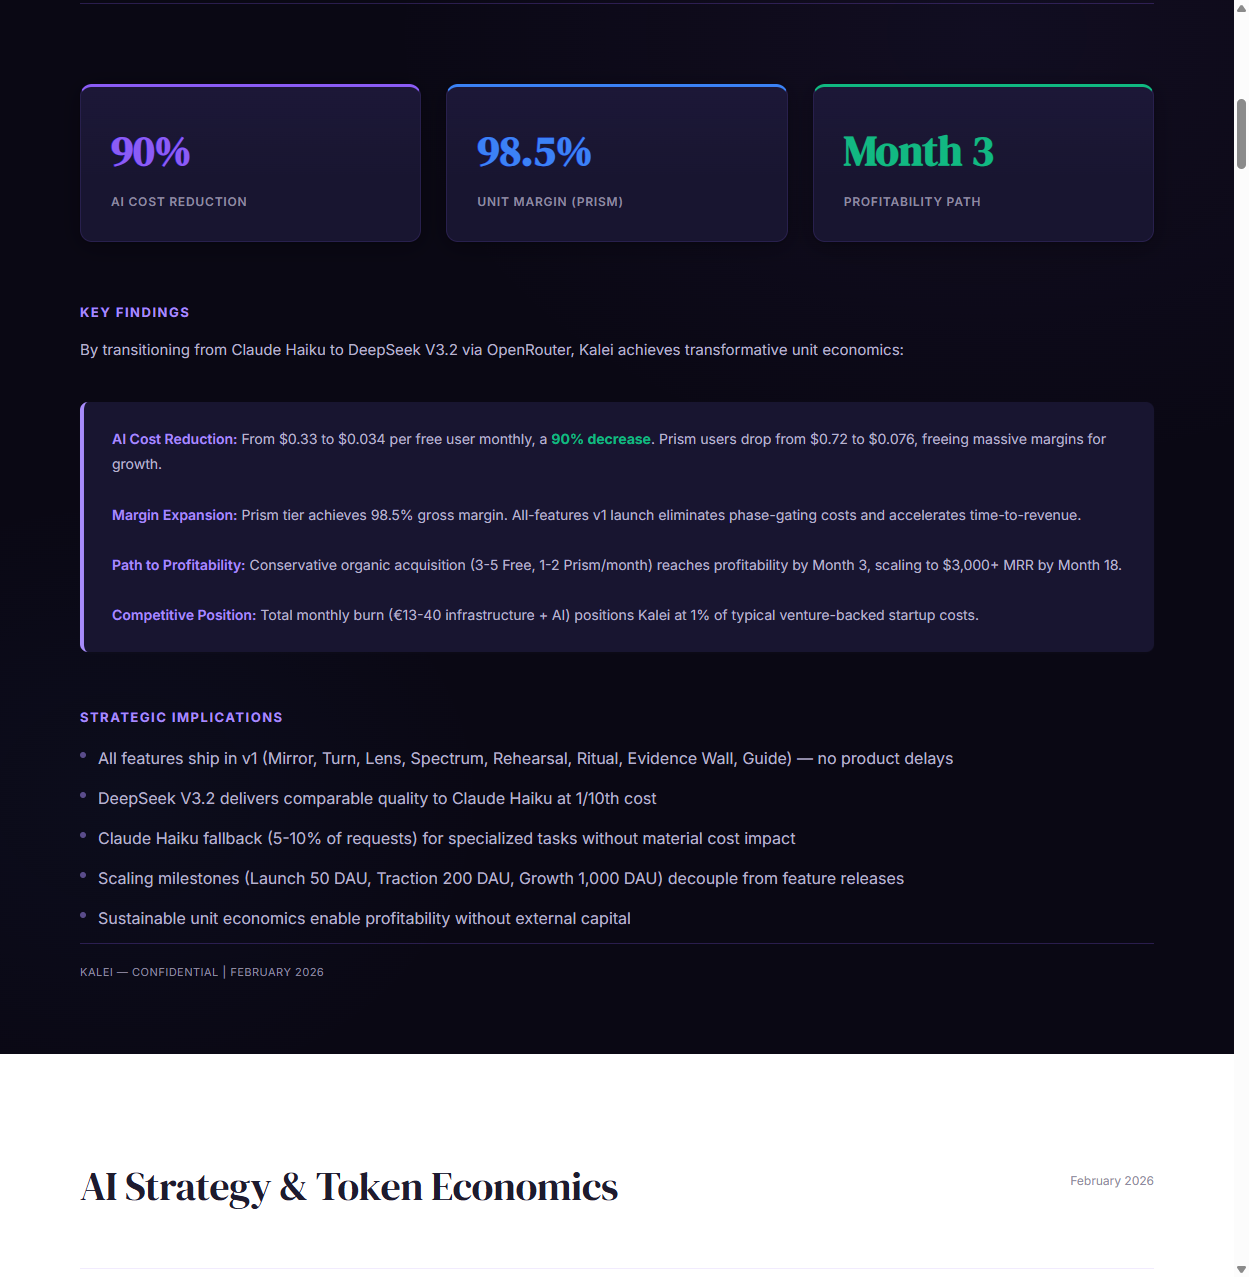1249x1277 pixels.
Task: Select the "Path to Profitability:" label
Action: coord(178,566)
